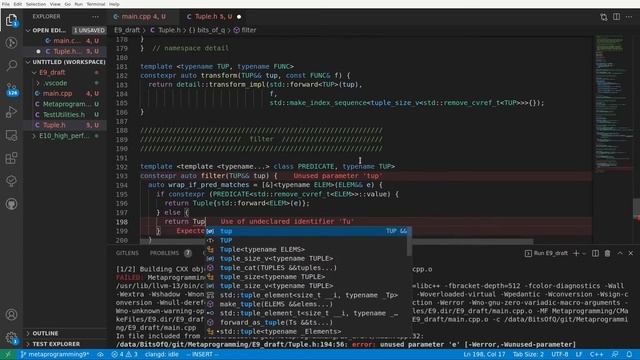Open the Extensions view
Viewport: 640px width, 360px height.
(11, 158)
